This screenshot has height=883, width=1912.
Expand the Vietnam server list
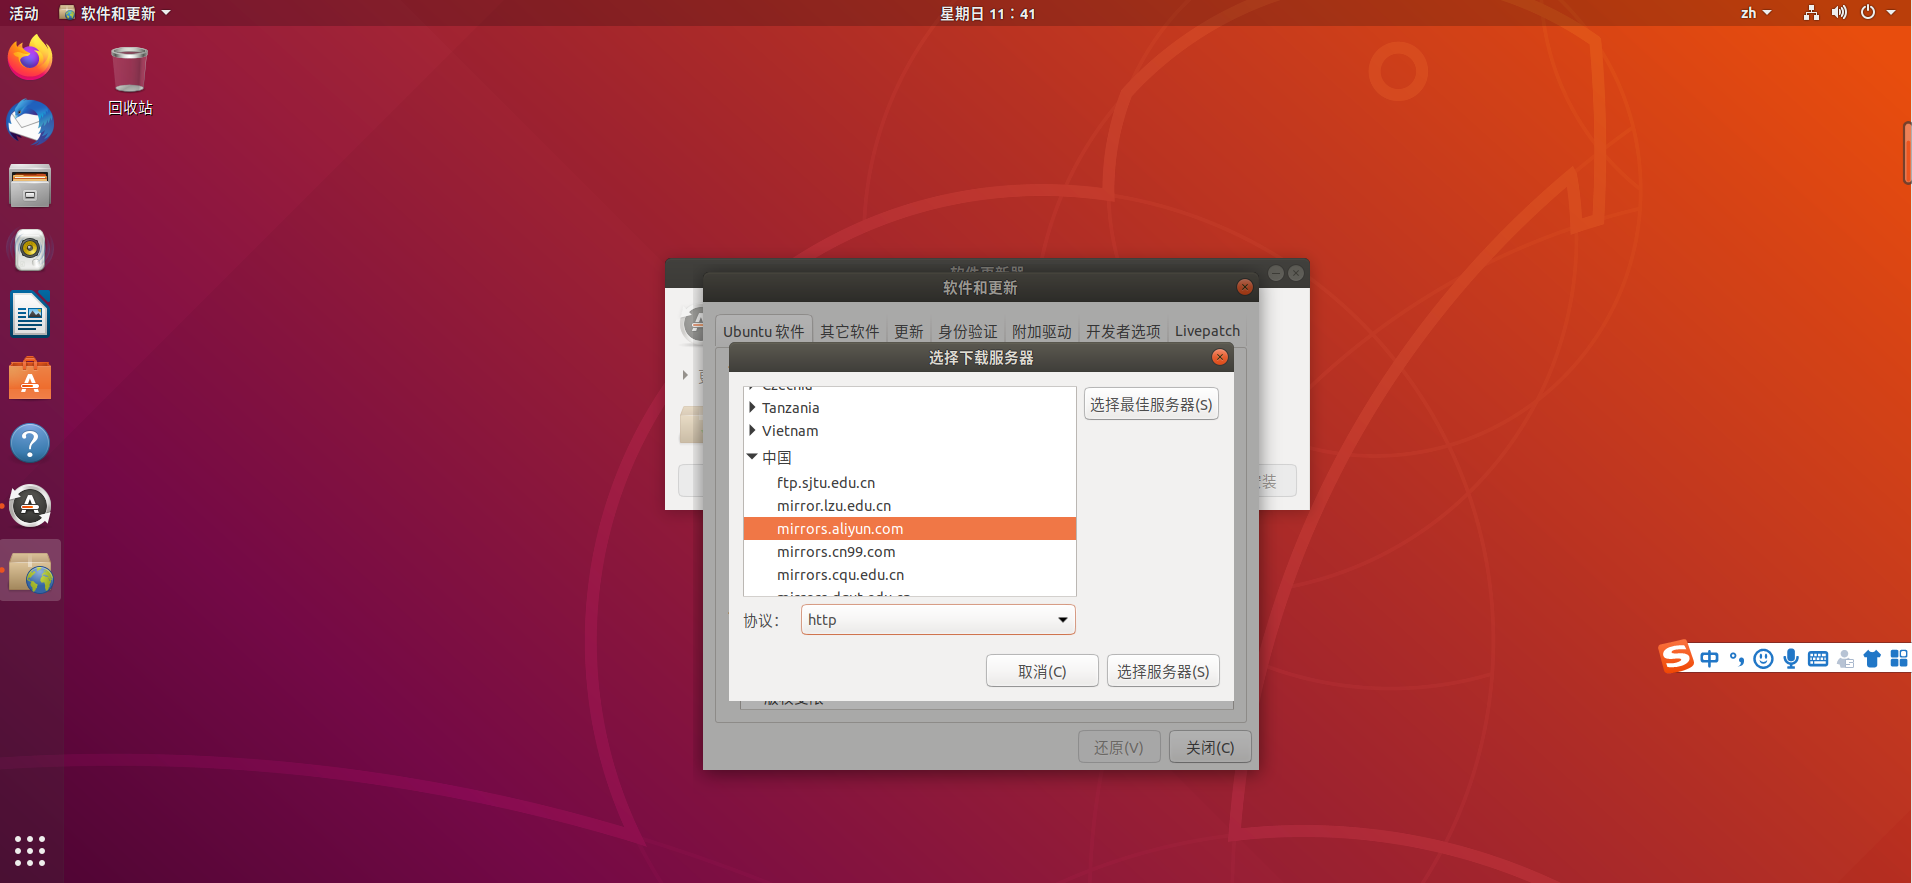tap(752, 431)
